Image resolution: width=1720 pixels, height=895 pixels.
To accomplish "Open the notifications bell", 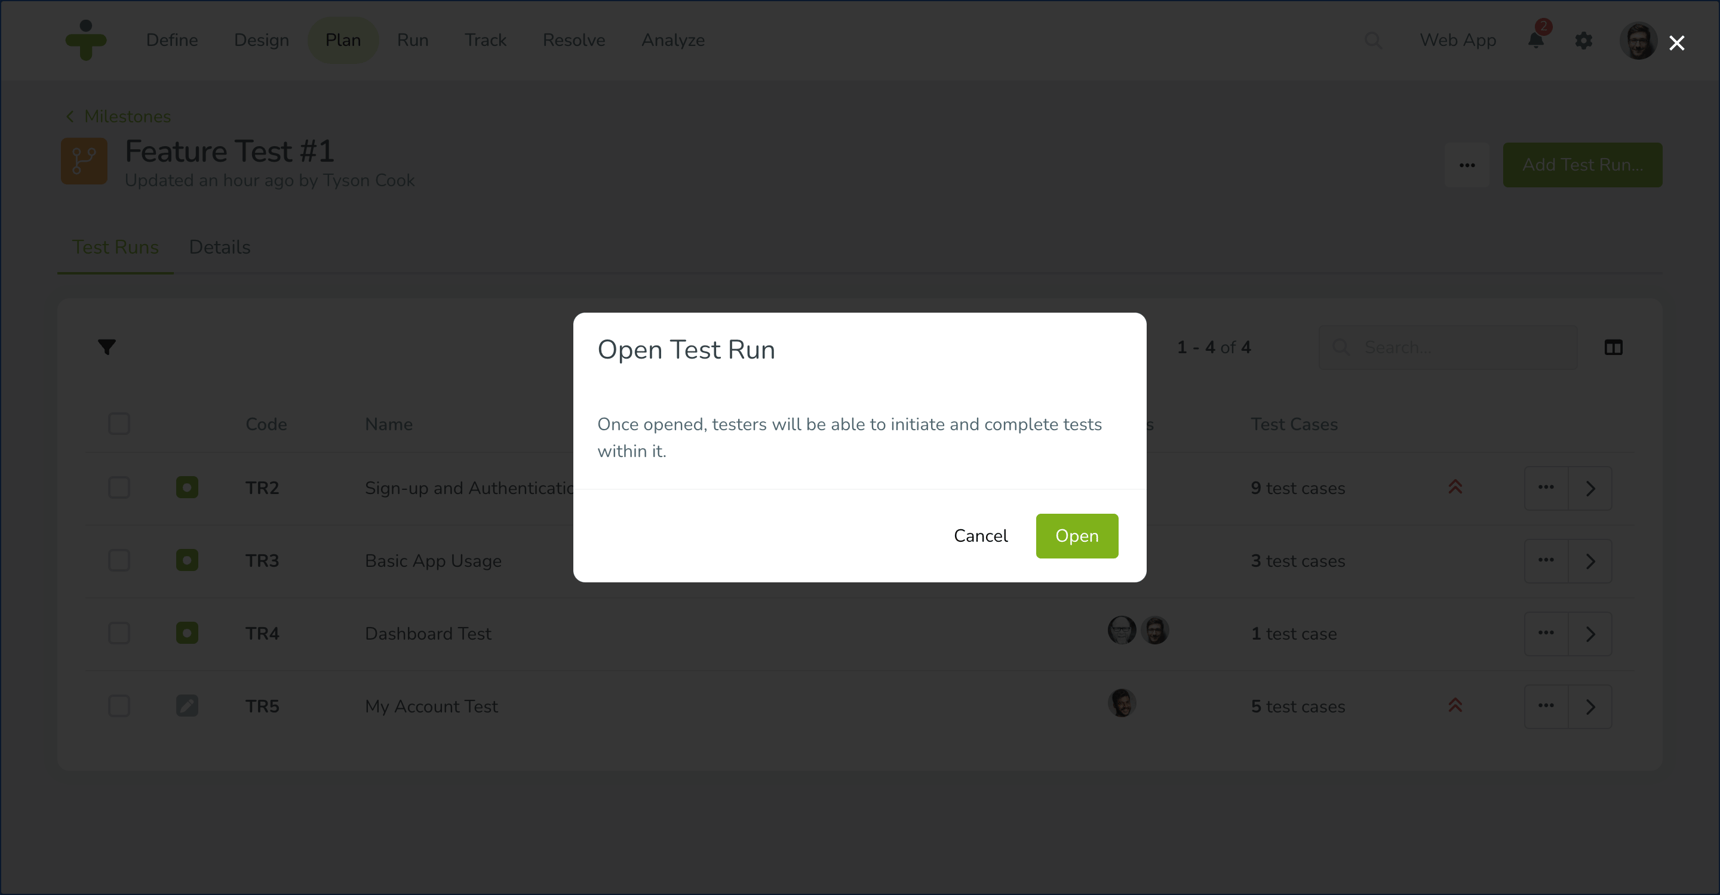I will [x=1535, y=40].
